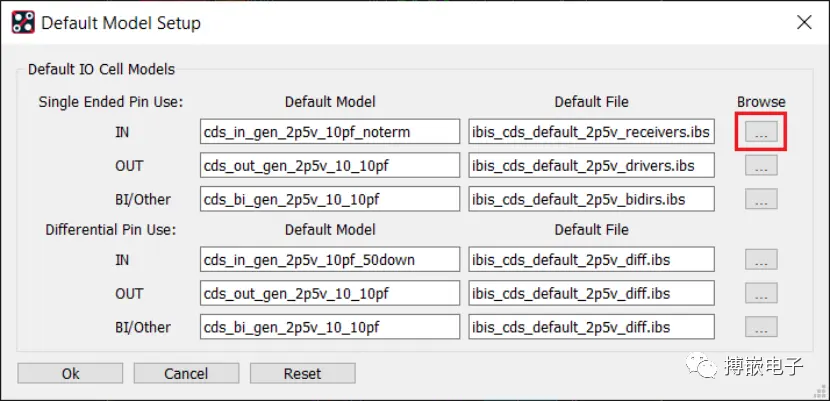Browse file for differential IN model
This screenshot has width=830, height=402.
pyautogui.click(x=761, y=260)
